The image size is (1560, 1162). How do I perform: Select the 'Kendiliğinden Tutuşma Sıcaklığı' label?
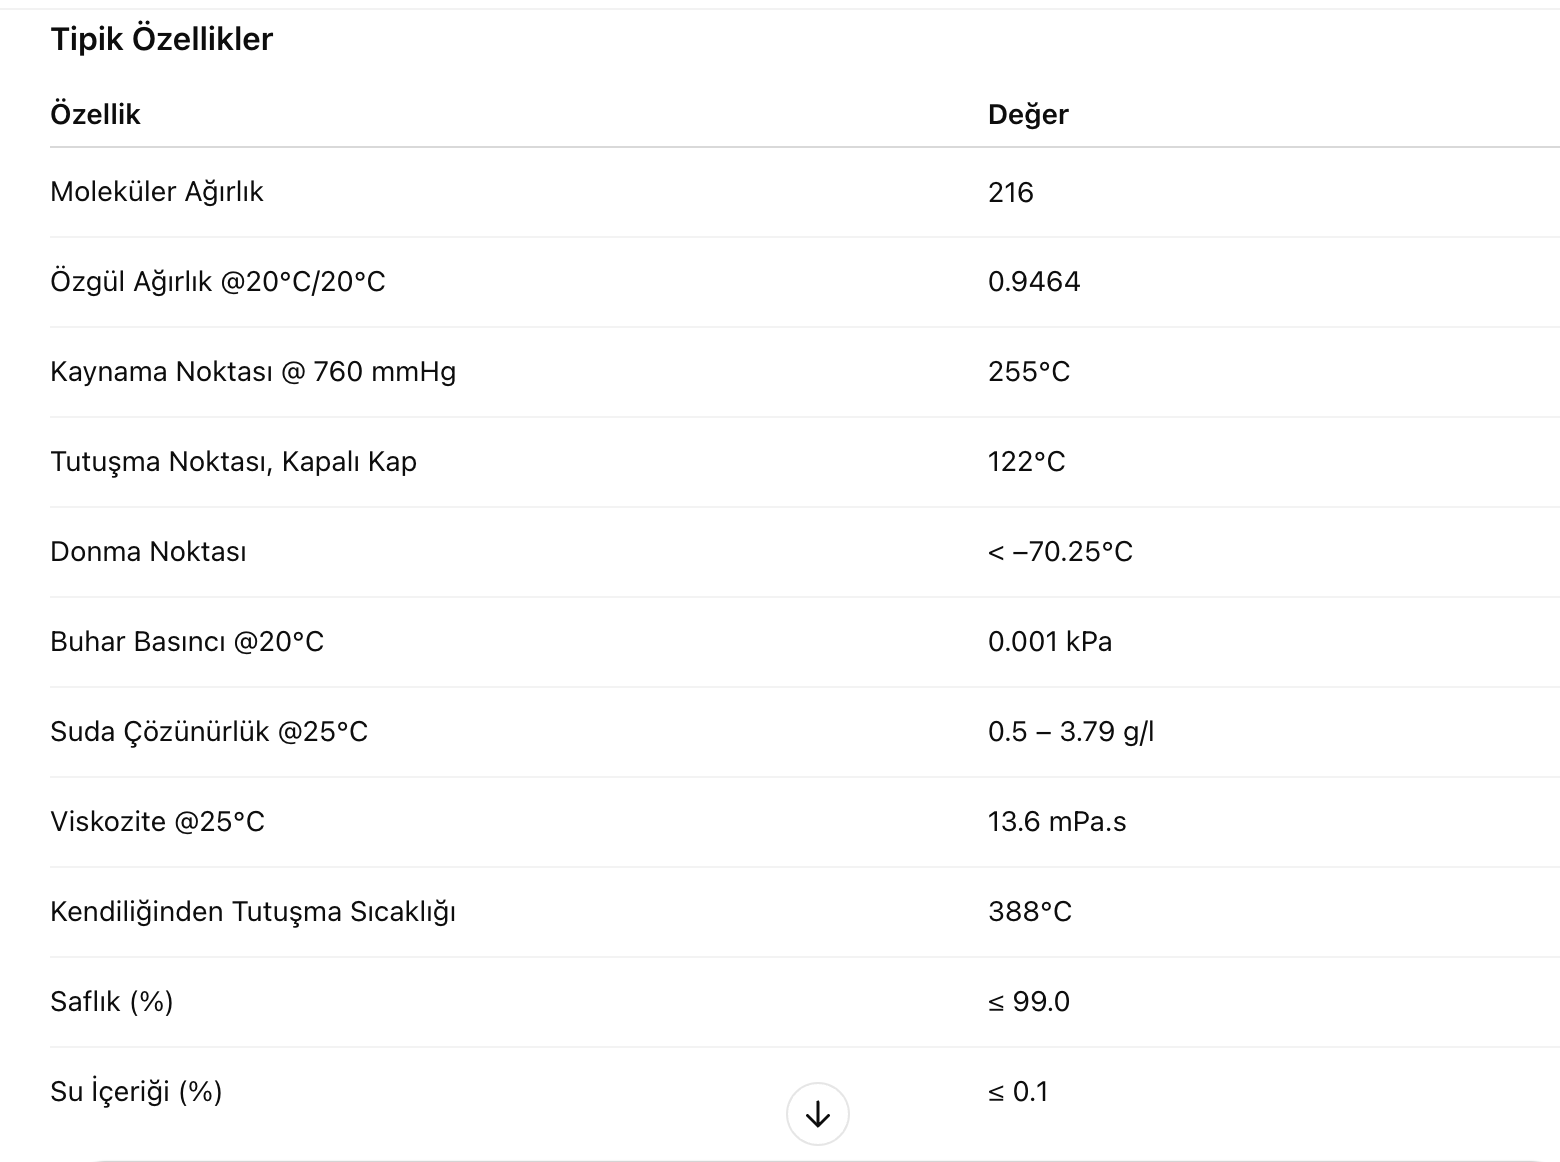coord(253,912)
